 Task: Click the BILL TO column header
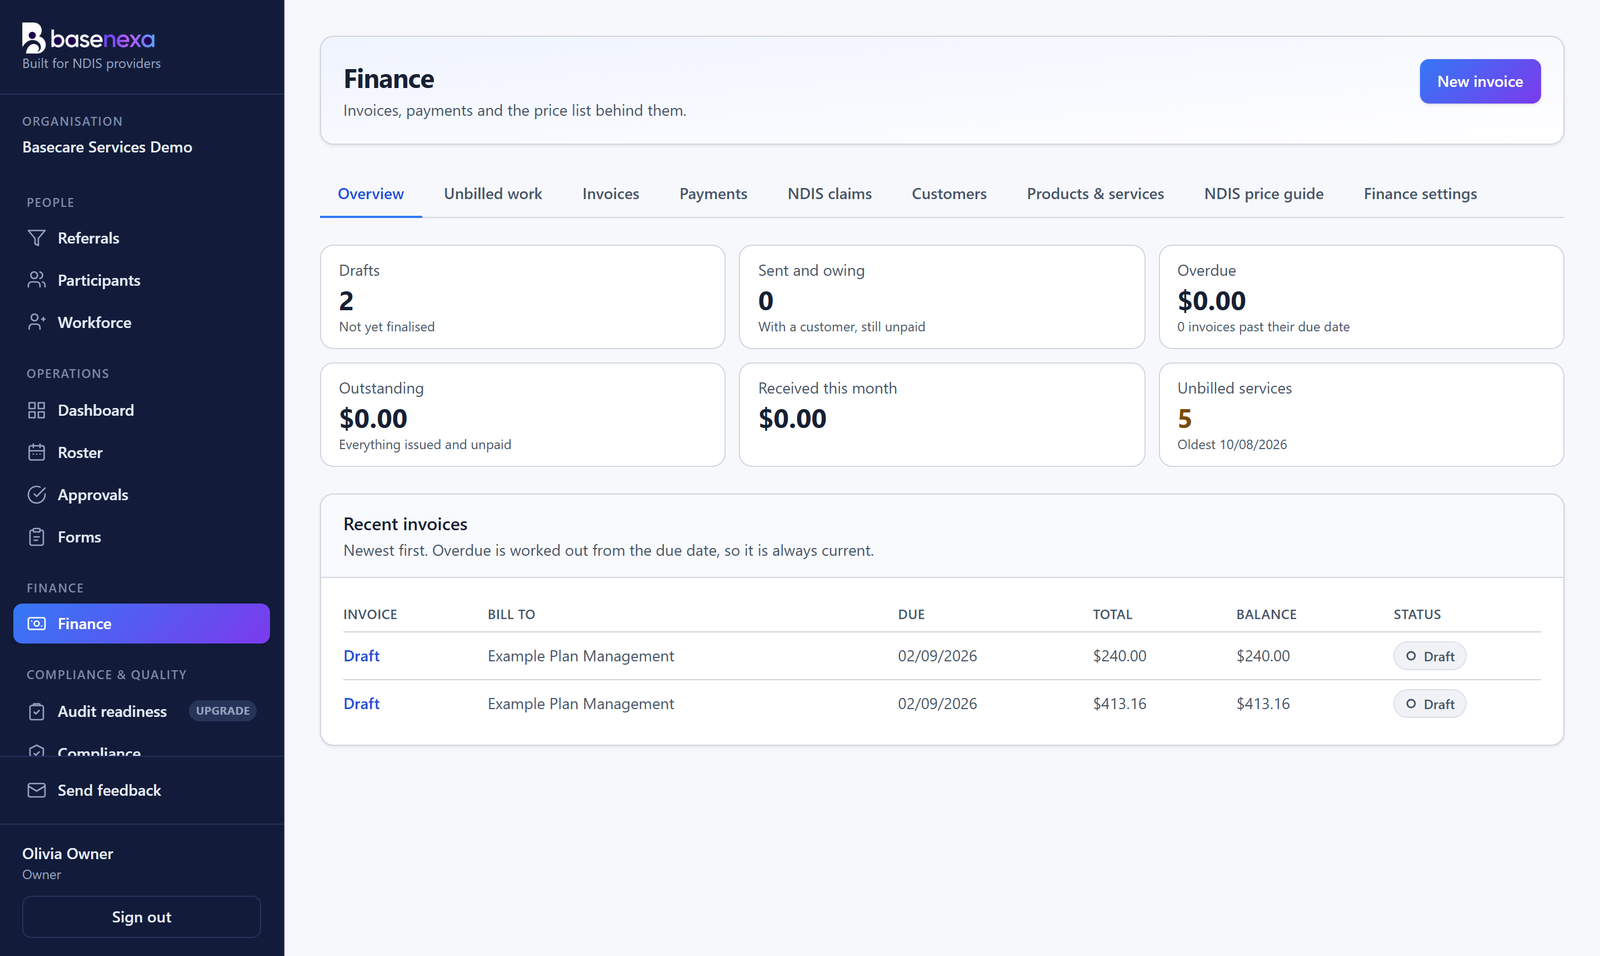click(x=511, y=614)
